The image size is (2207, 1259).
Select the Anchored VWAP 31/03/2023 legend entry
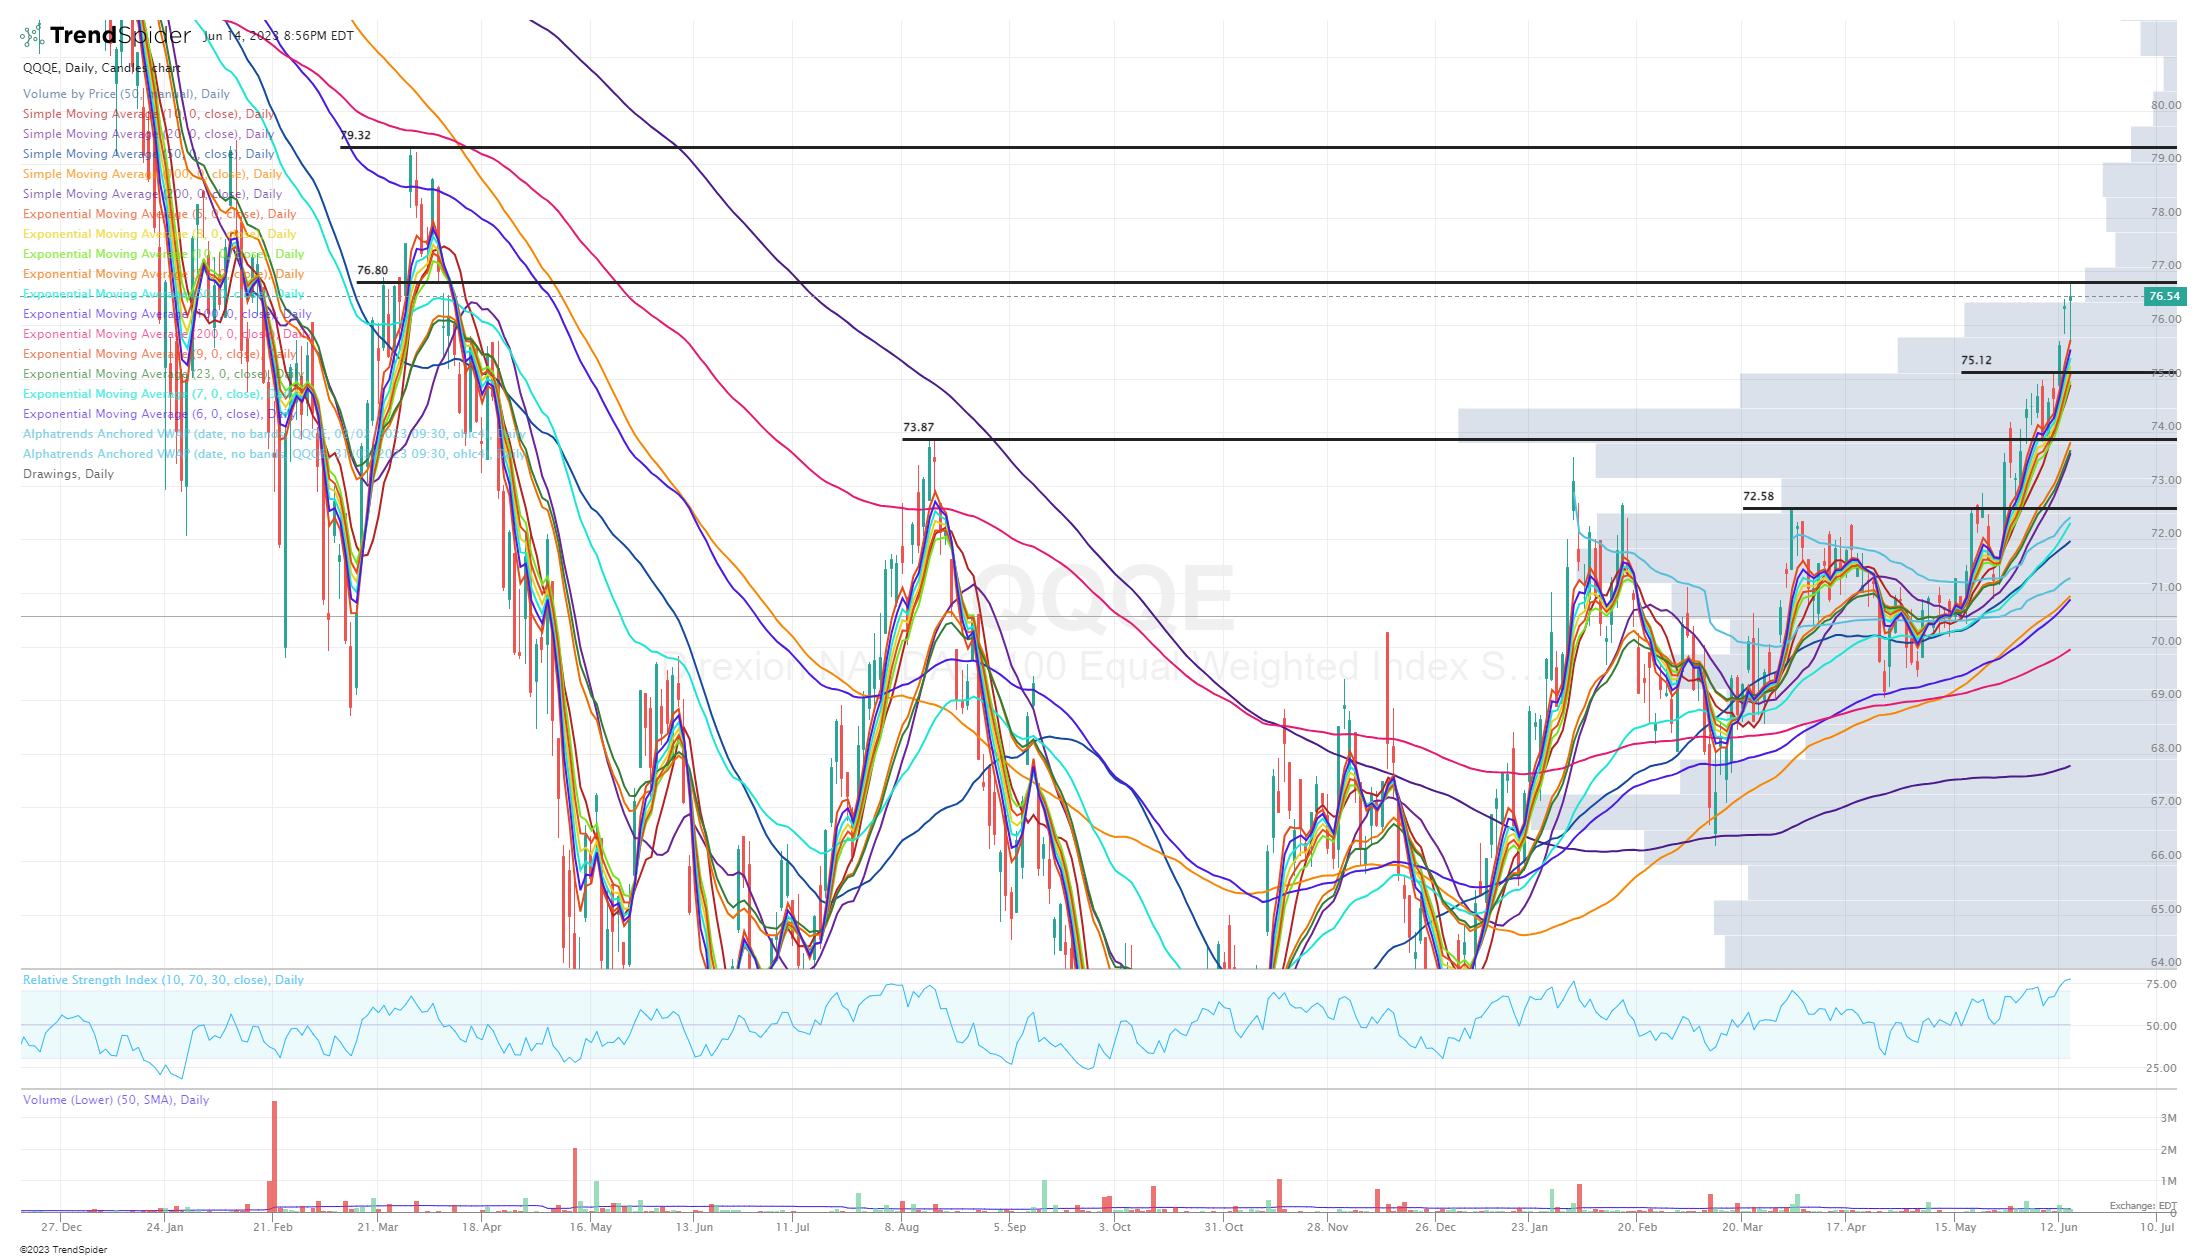[273, 454]
